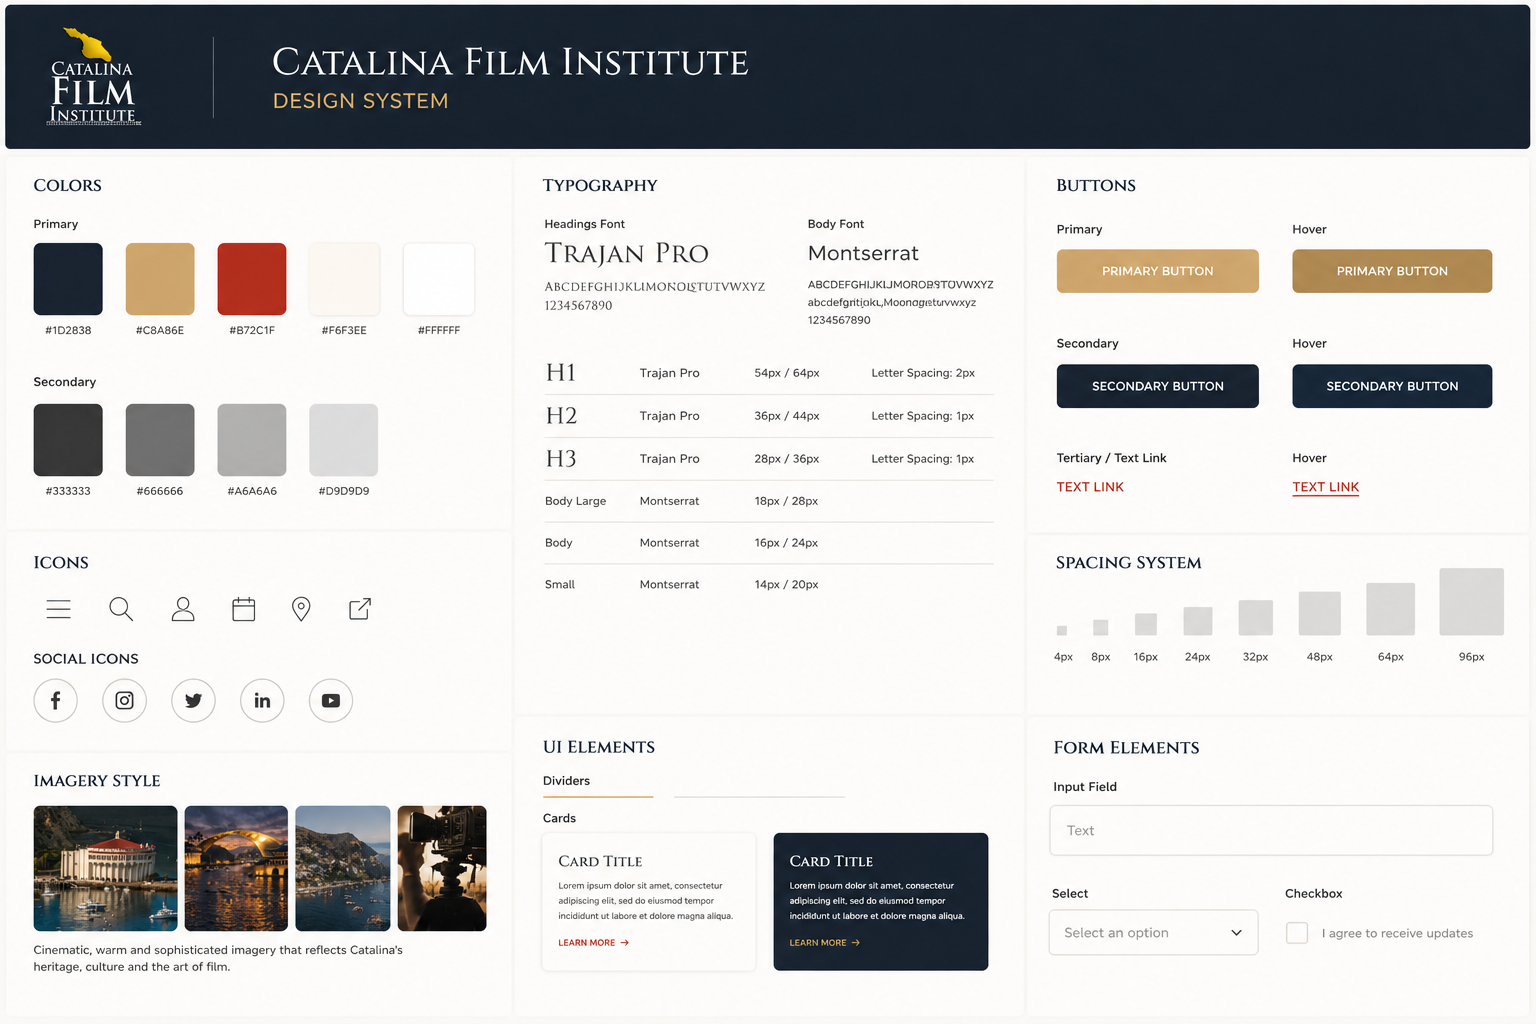Image resolution: width=1536 pixels, height=1024 pixels.
Task: Click the Body Large row label
Action: (575, 501)
